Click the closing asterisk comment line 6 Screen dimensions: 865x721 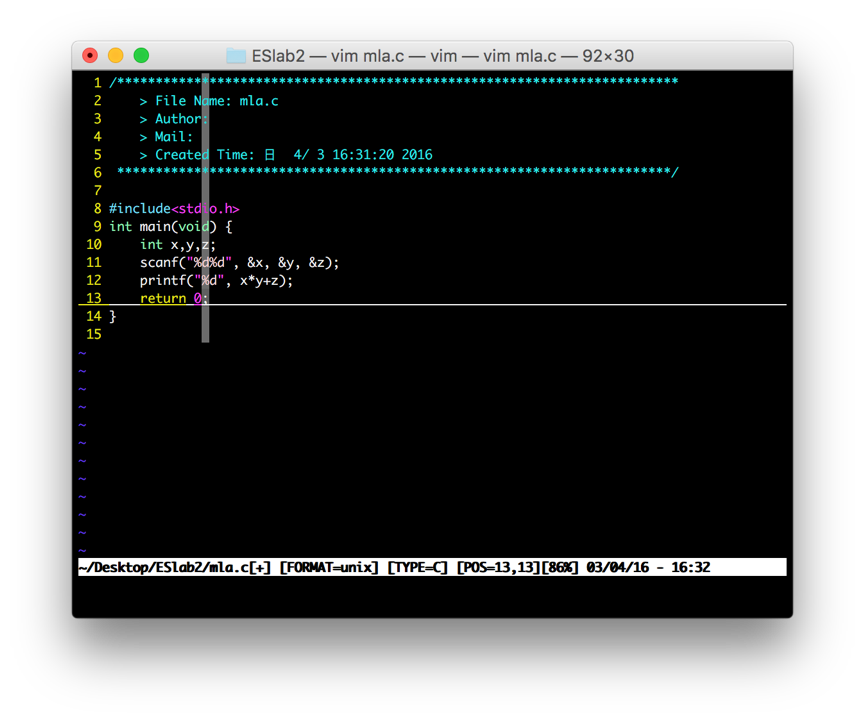(398, 172)
